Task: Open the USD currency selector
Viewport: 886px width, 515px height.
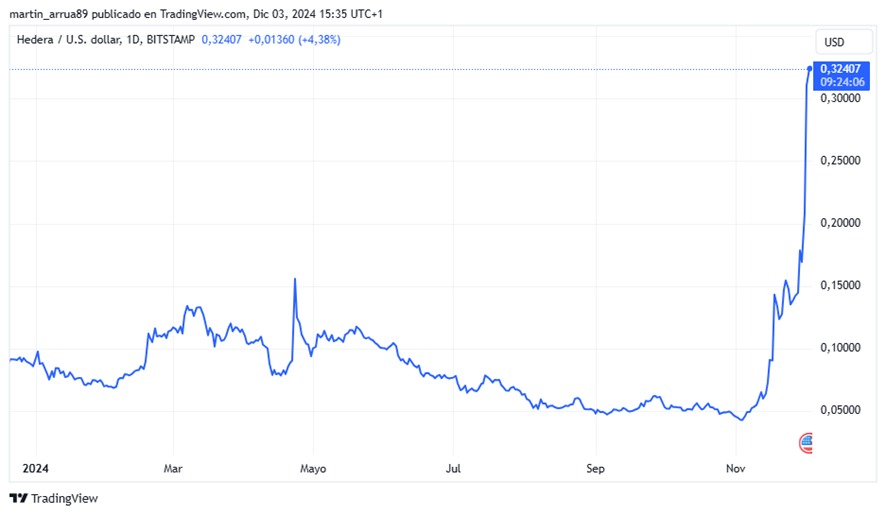Action: [x=834, y=42]
